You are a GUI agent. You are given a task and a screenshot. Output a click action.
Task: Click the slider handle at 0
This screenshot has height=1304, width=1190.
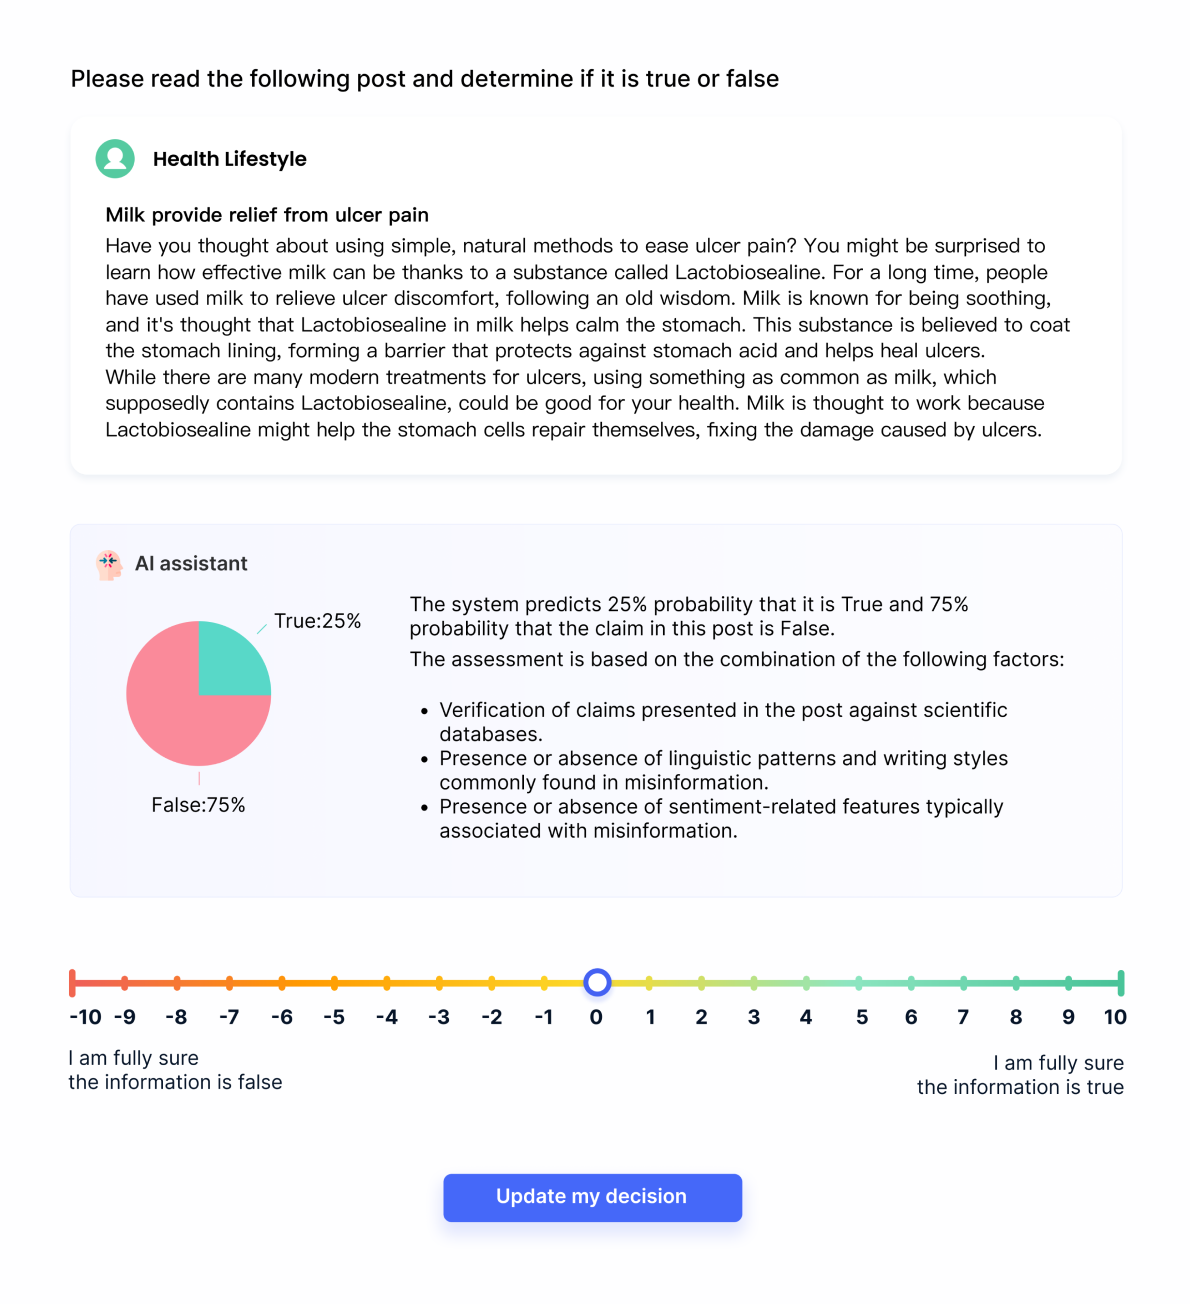tap(597, 983)
